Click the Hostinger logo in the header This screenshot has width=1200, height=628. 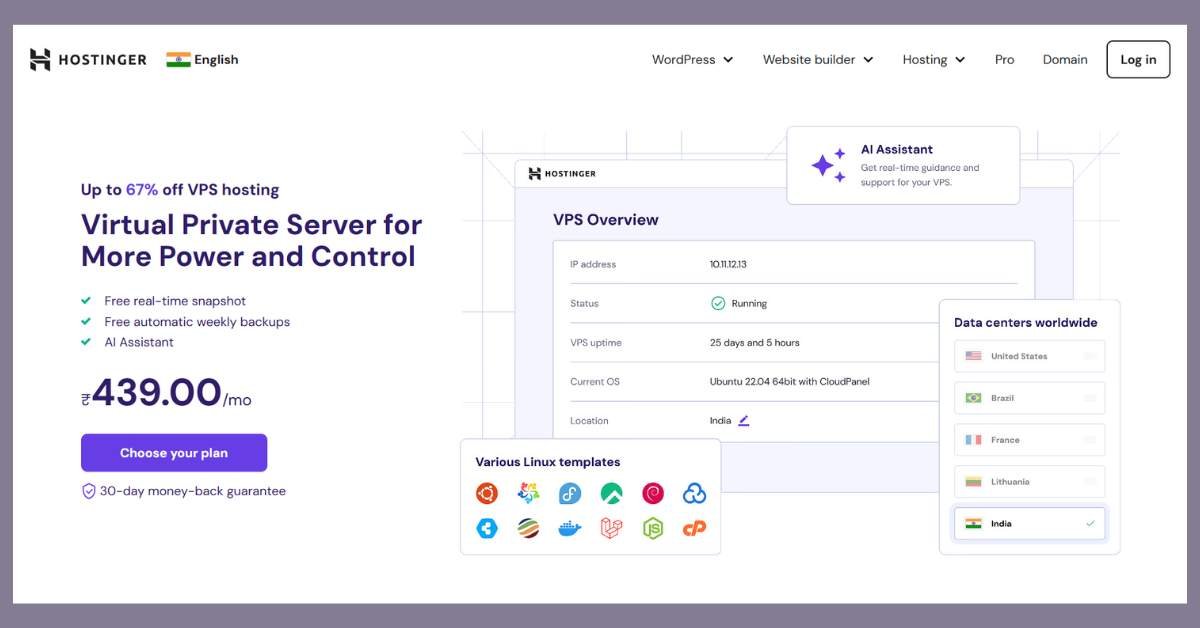[x=88, y=60]
